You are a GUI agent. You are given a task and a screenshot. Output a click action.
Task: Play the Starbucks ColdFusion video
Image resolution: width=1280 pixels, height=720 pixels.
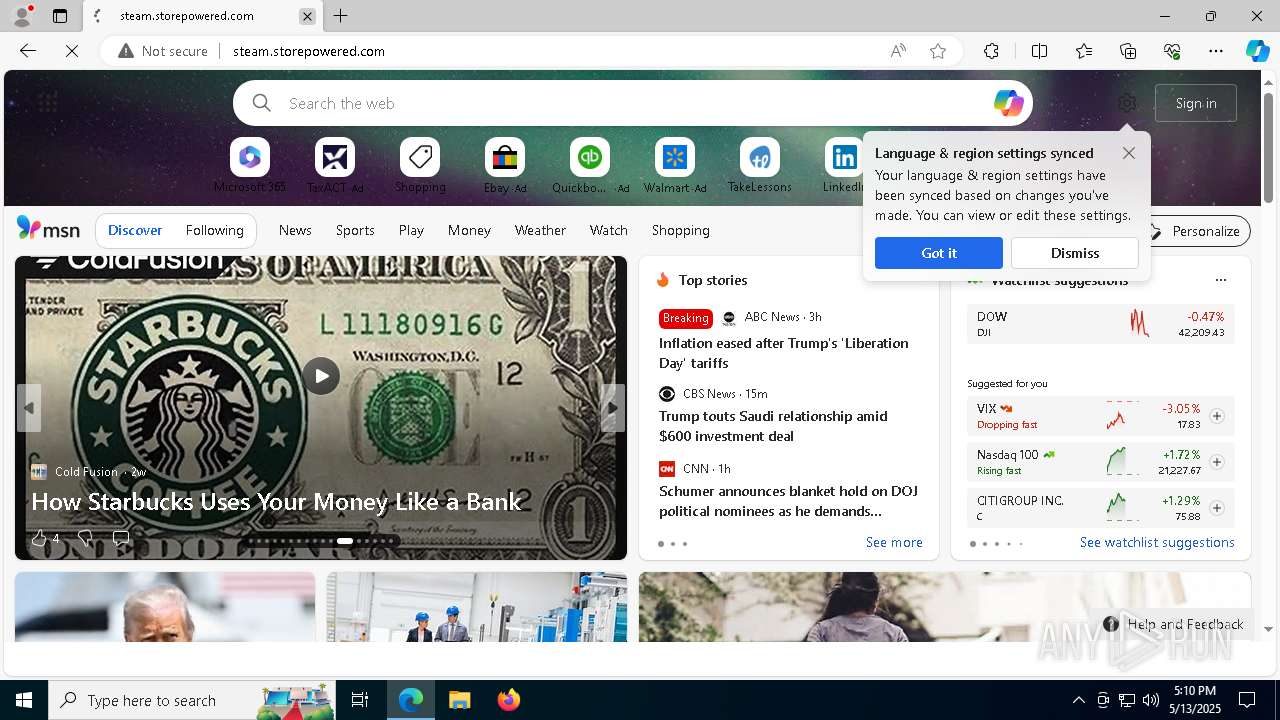(x=321, y=376)
